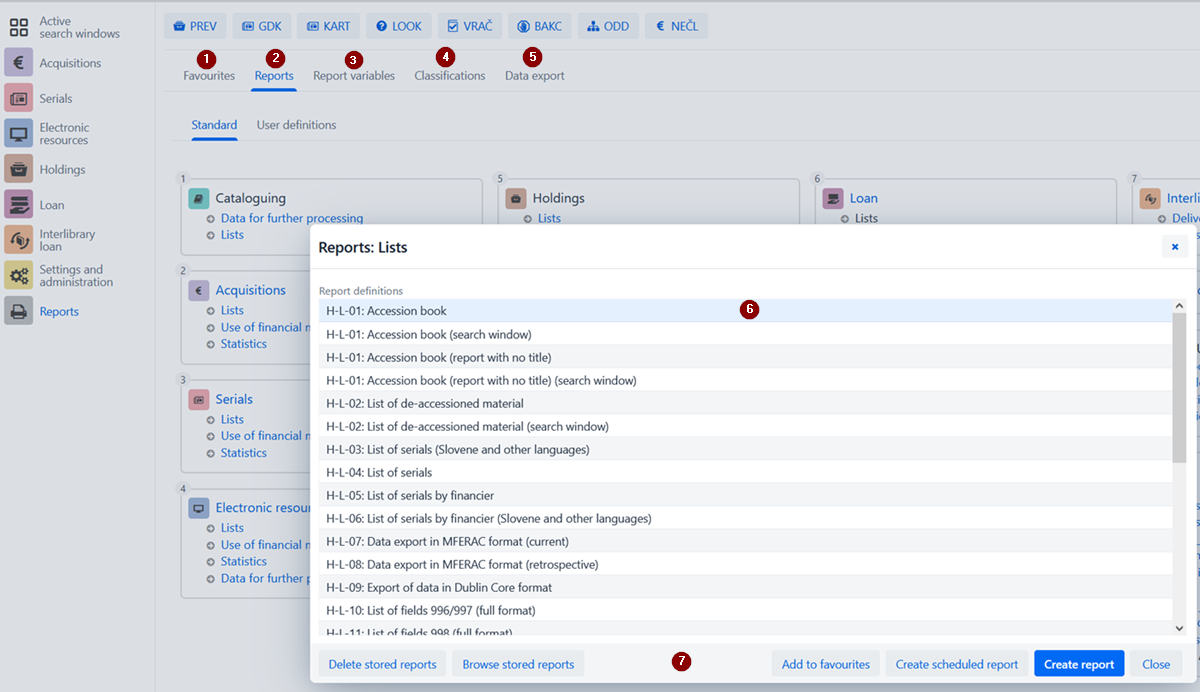Click Browse stored reports button
Screen dimensions: 1200x692
[518, 664]
